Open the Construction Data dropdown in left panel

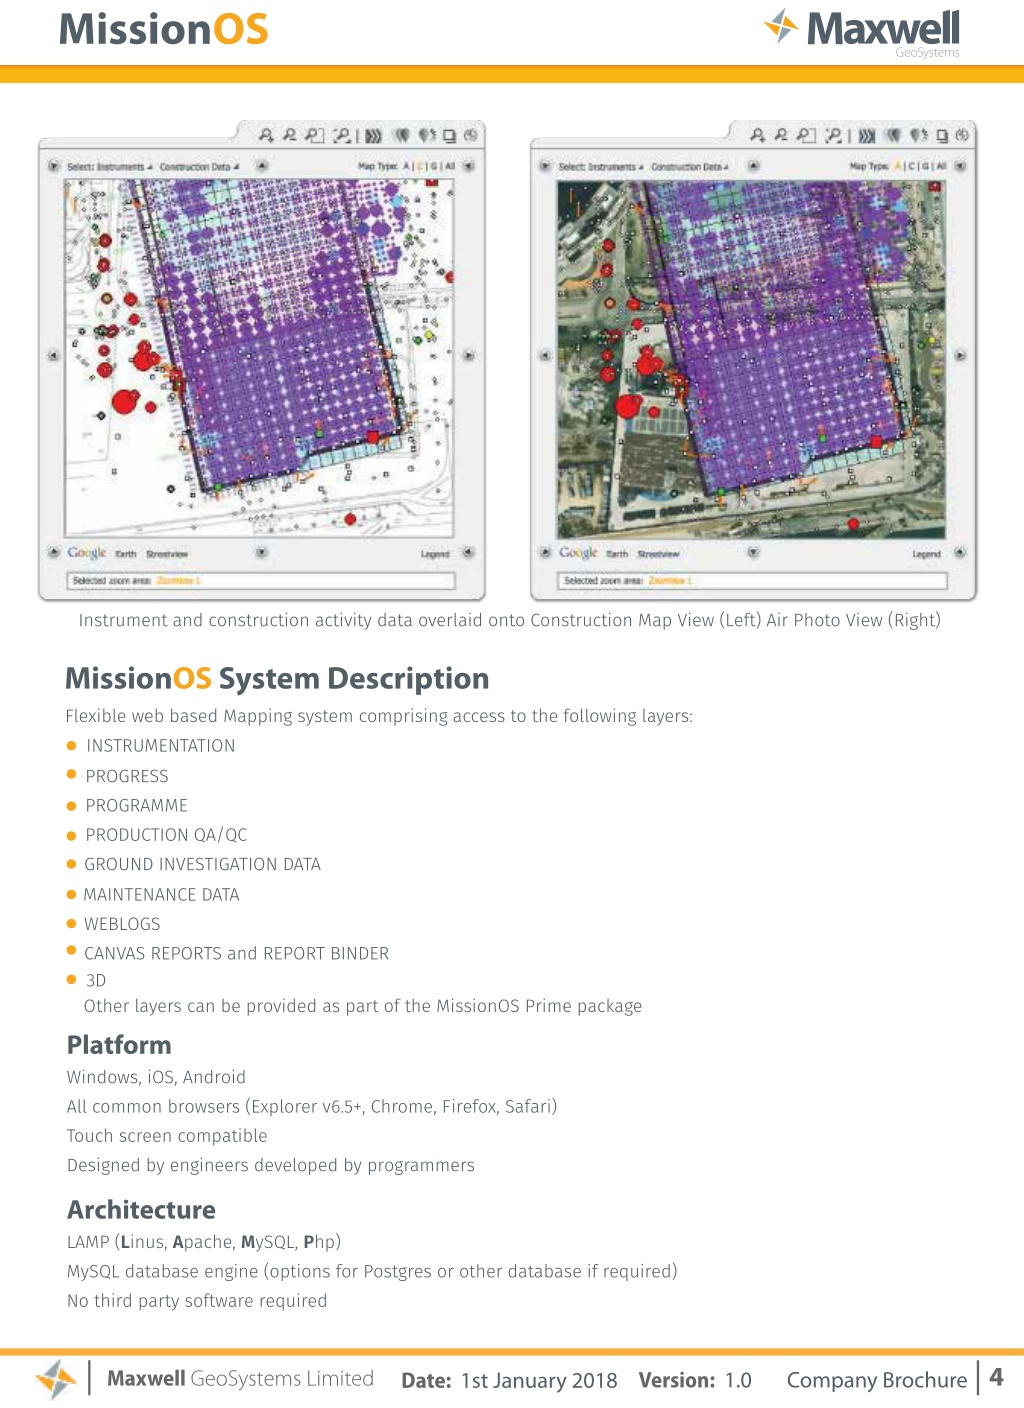pyautogui.click(x=199, y=167)
